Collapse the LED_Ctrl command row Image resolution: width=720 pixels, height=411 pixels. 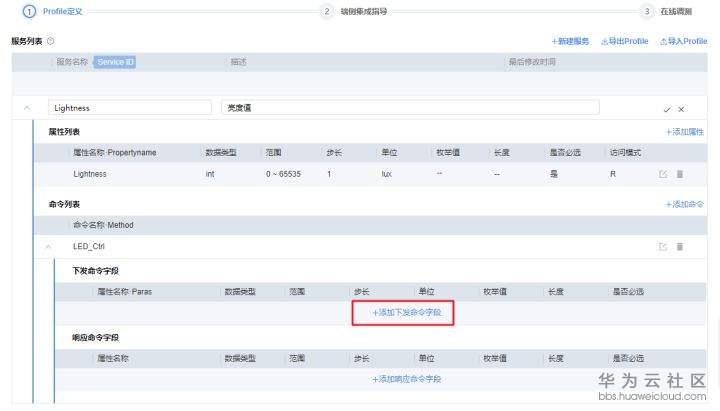(x=48, y=247)
